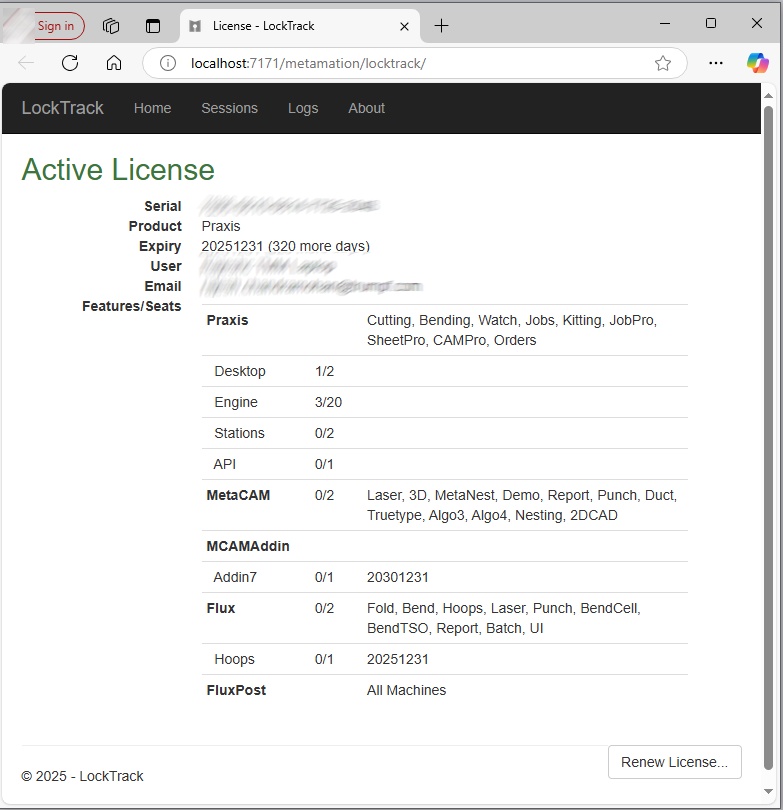Click the Flux row heading
Image resolution: width=783 pixels, height=810 pixels.
[221, 609]
